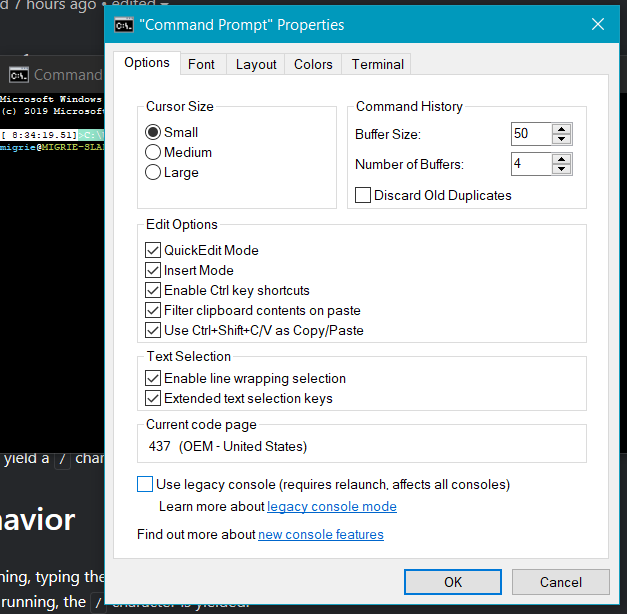Toggle Enable line wrapping selection

tap(153, 378)
